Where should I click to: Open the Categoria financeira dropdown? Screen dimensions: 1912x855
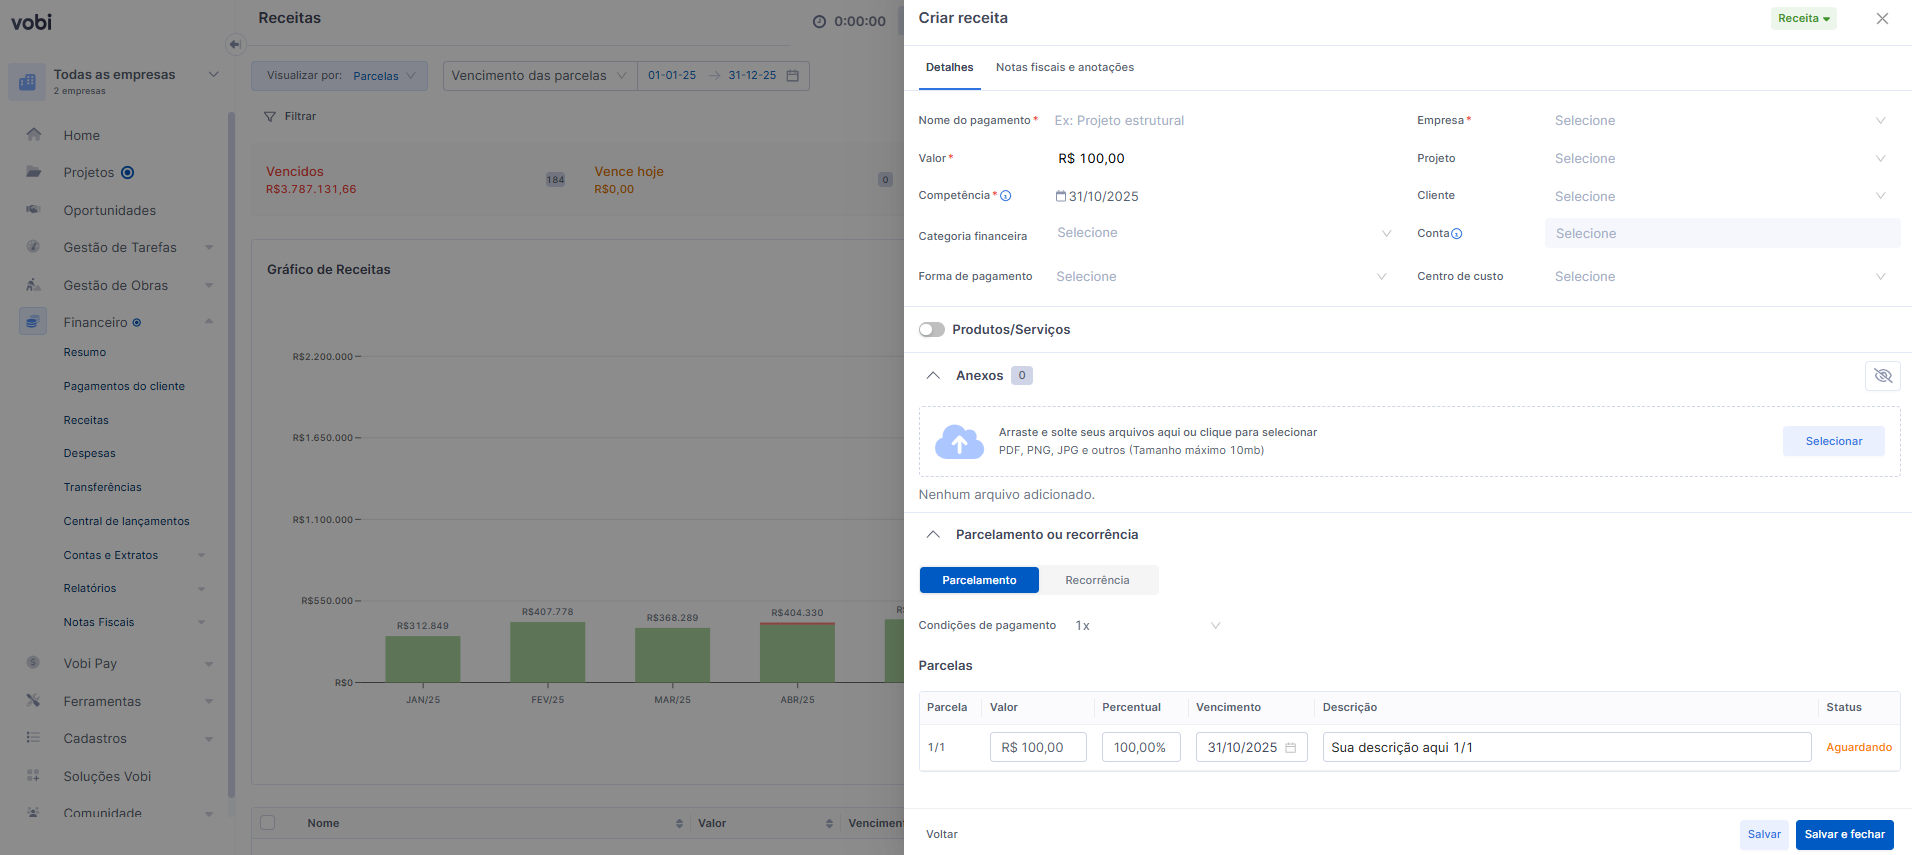pos(1222,233)
